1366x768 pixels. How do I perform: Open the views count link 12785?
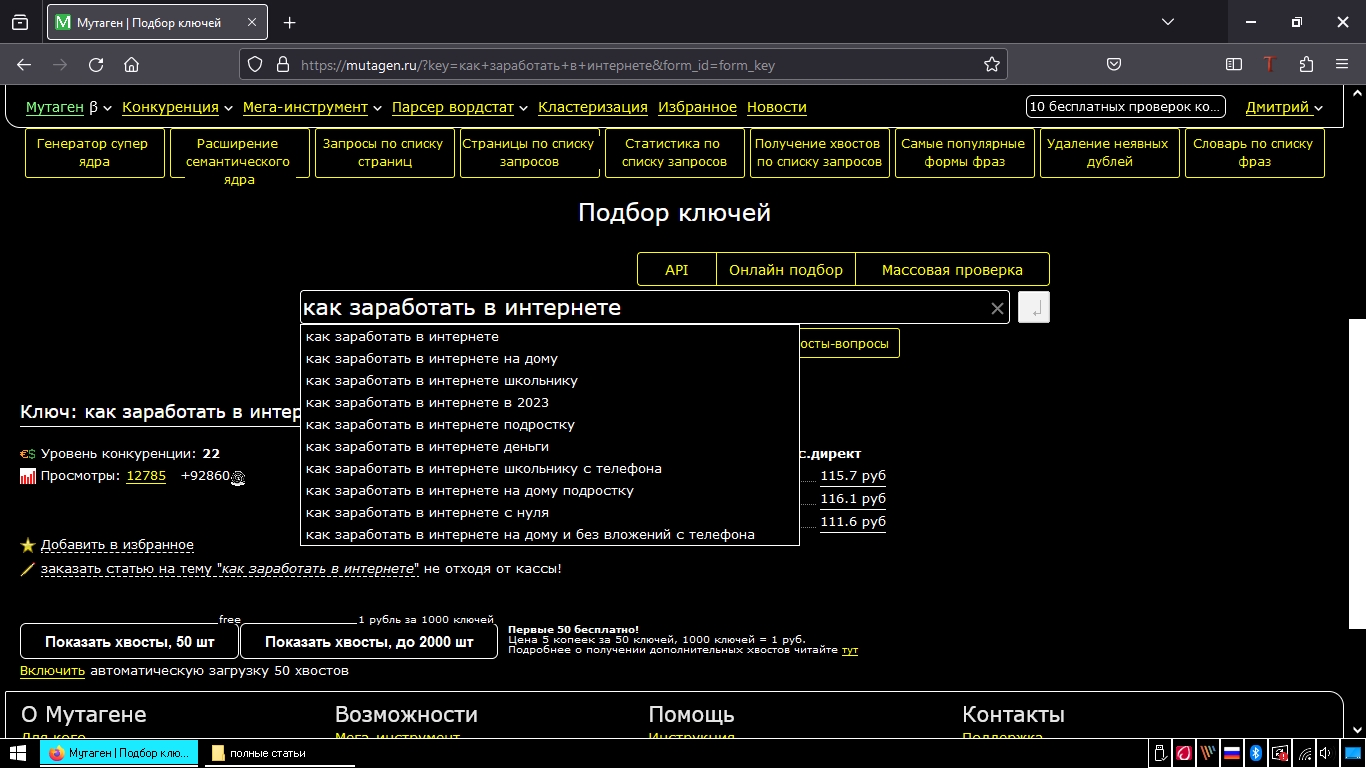point(146,476)
